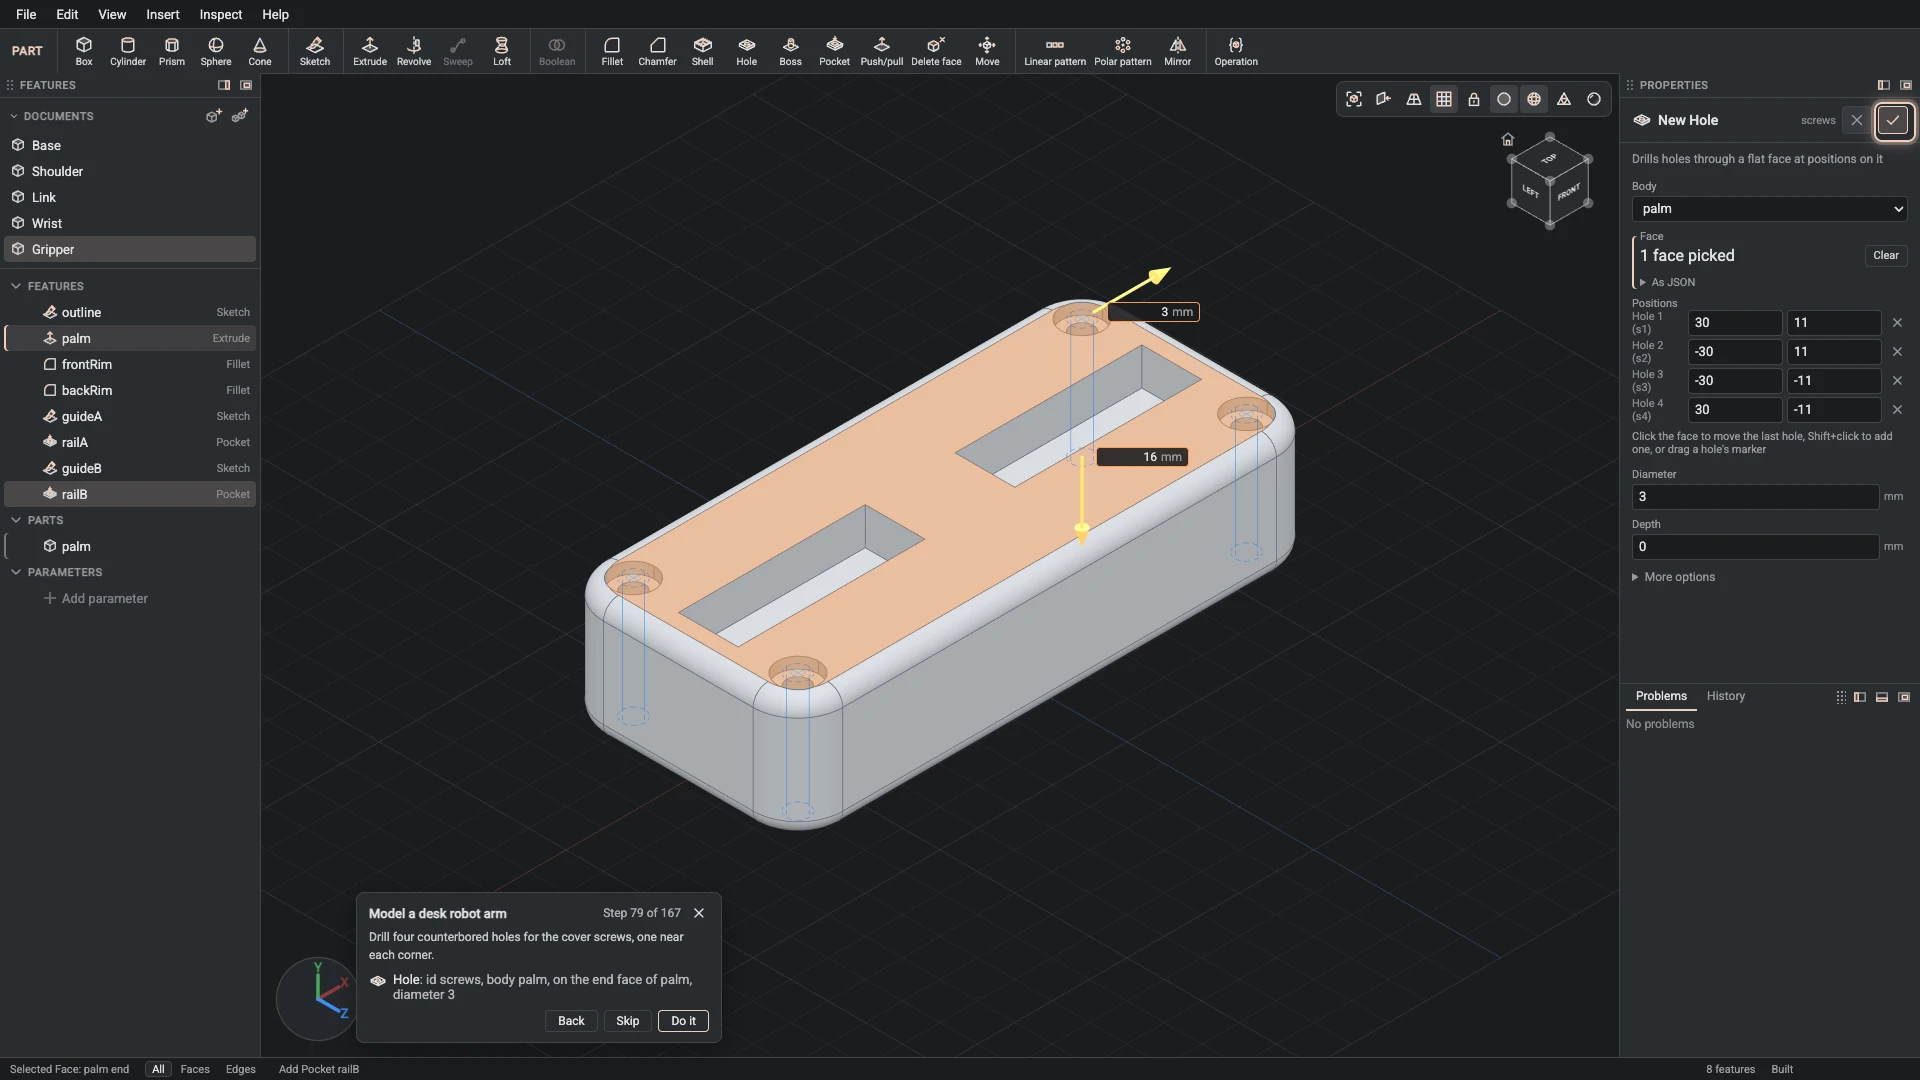1920x1080 pixels.
Task: Click the Diameter input field
Action: (1755, 497)
